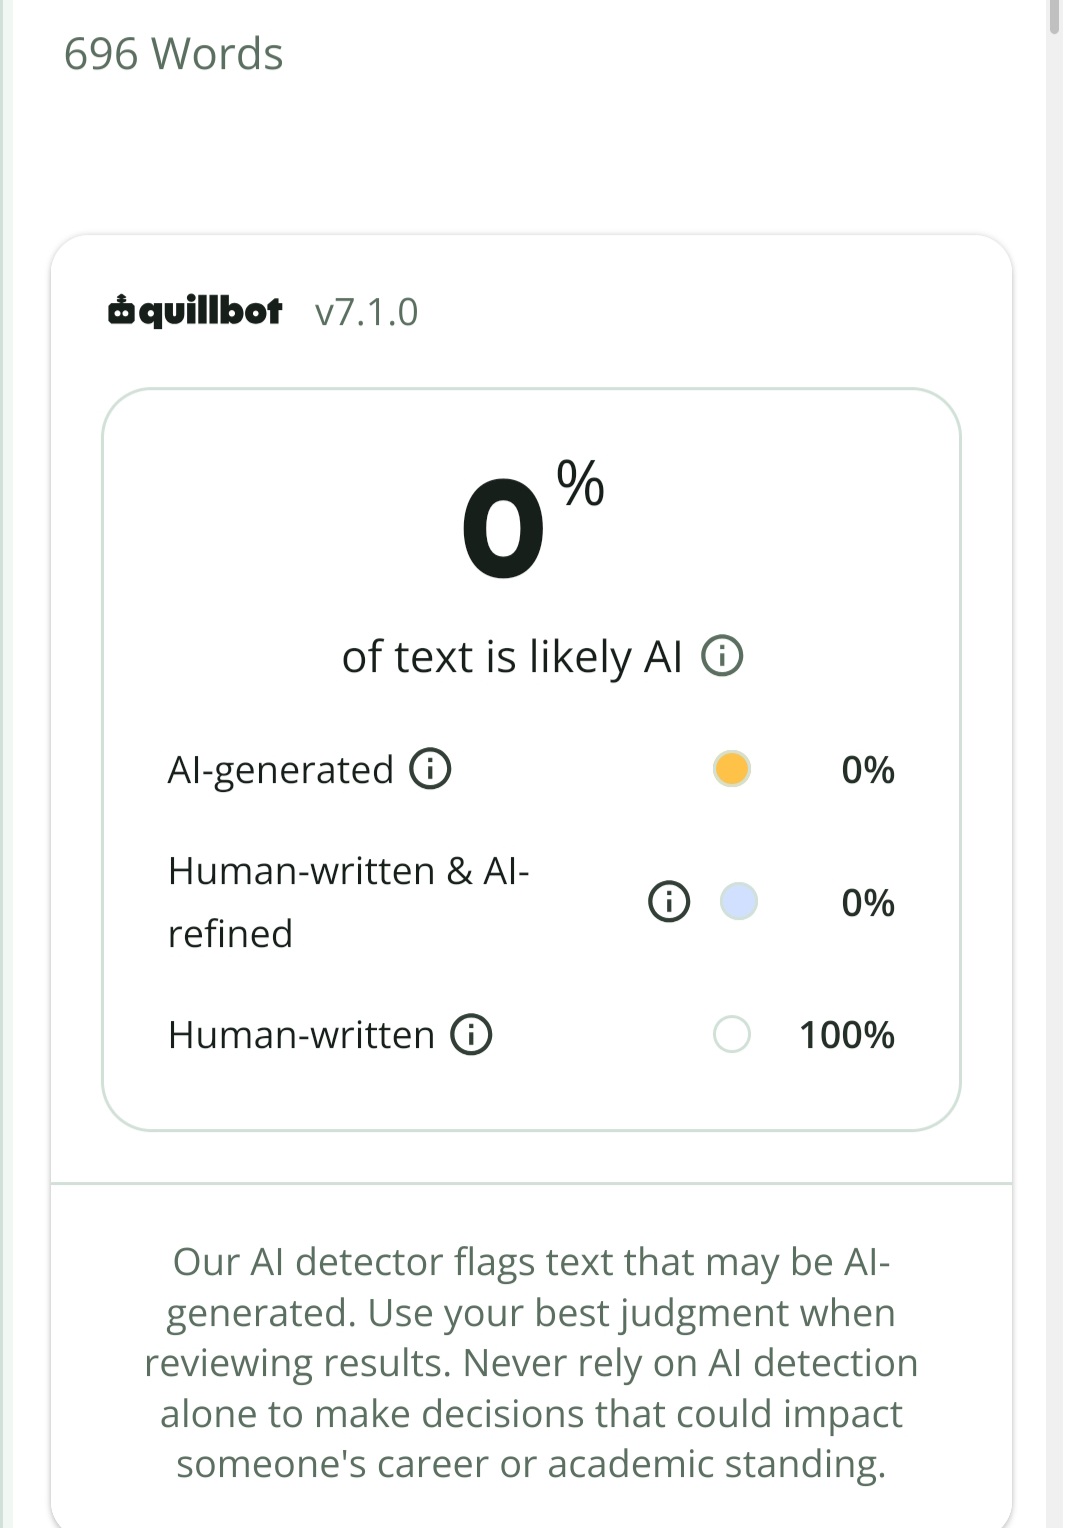Click the AI-generated label
Screen dimensions: 1080x1528
(x=281, y=770)
